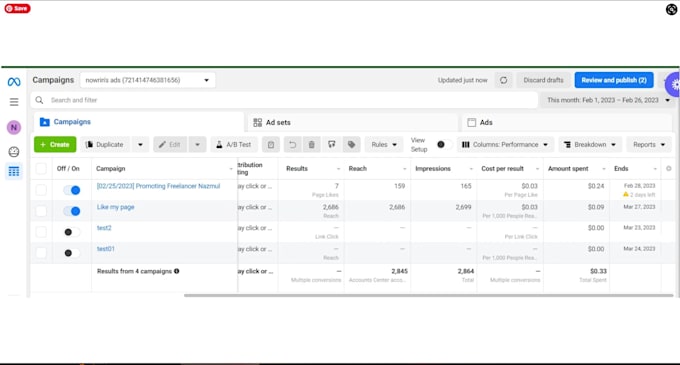The height and width of the screenshot is (365, 680).
Task: Check the Like my page row checkbox
Action: click(x=41, y=211)
